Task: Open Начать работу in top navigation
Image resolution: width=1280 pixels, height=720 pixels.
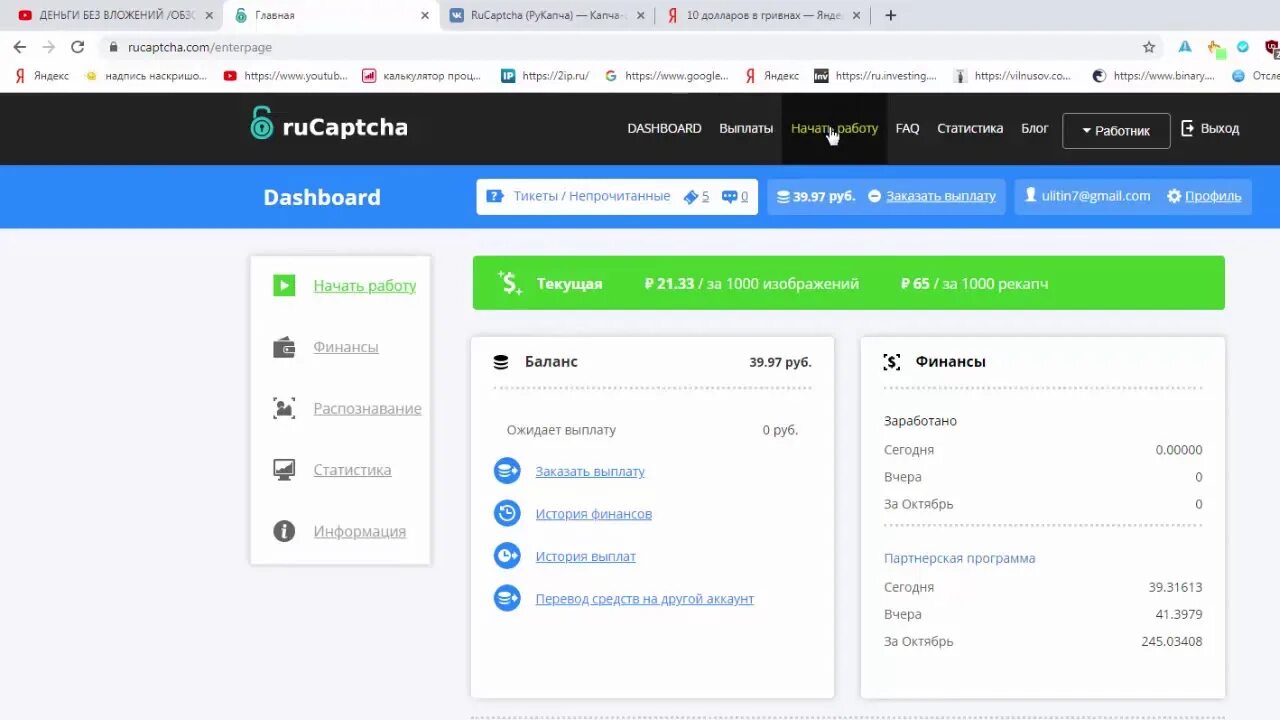Action: (x=834, y=128)
